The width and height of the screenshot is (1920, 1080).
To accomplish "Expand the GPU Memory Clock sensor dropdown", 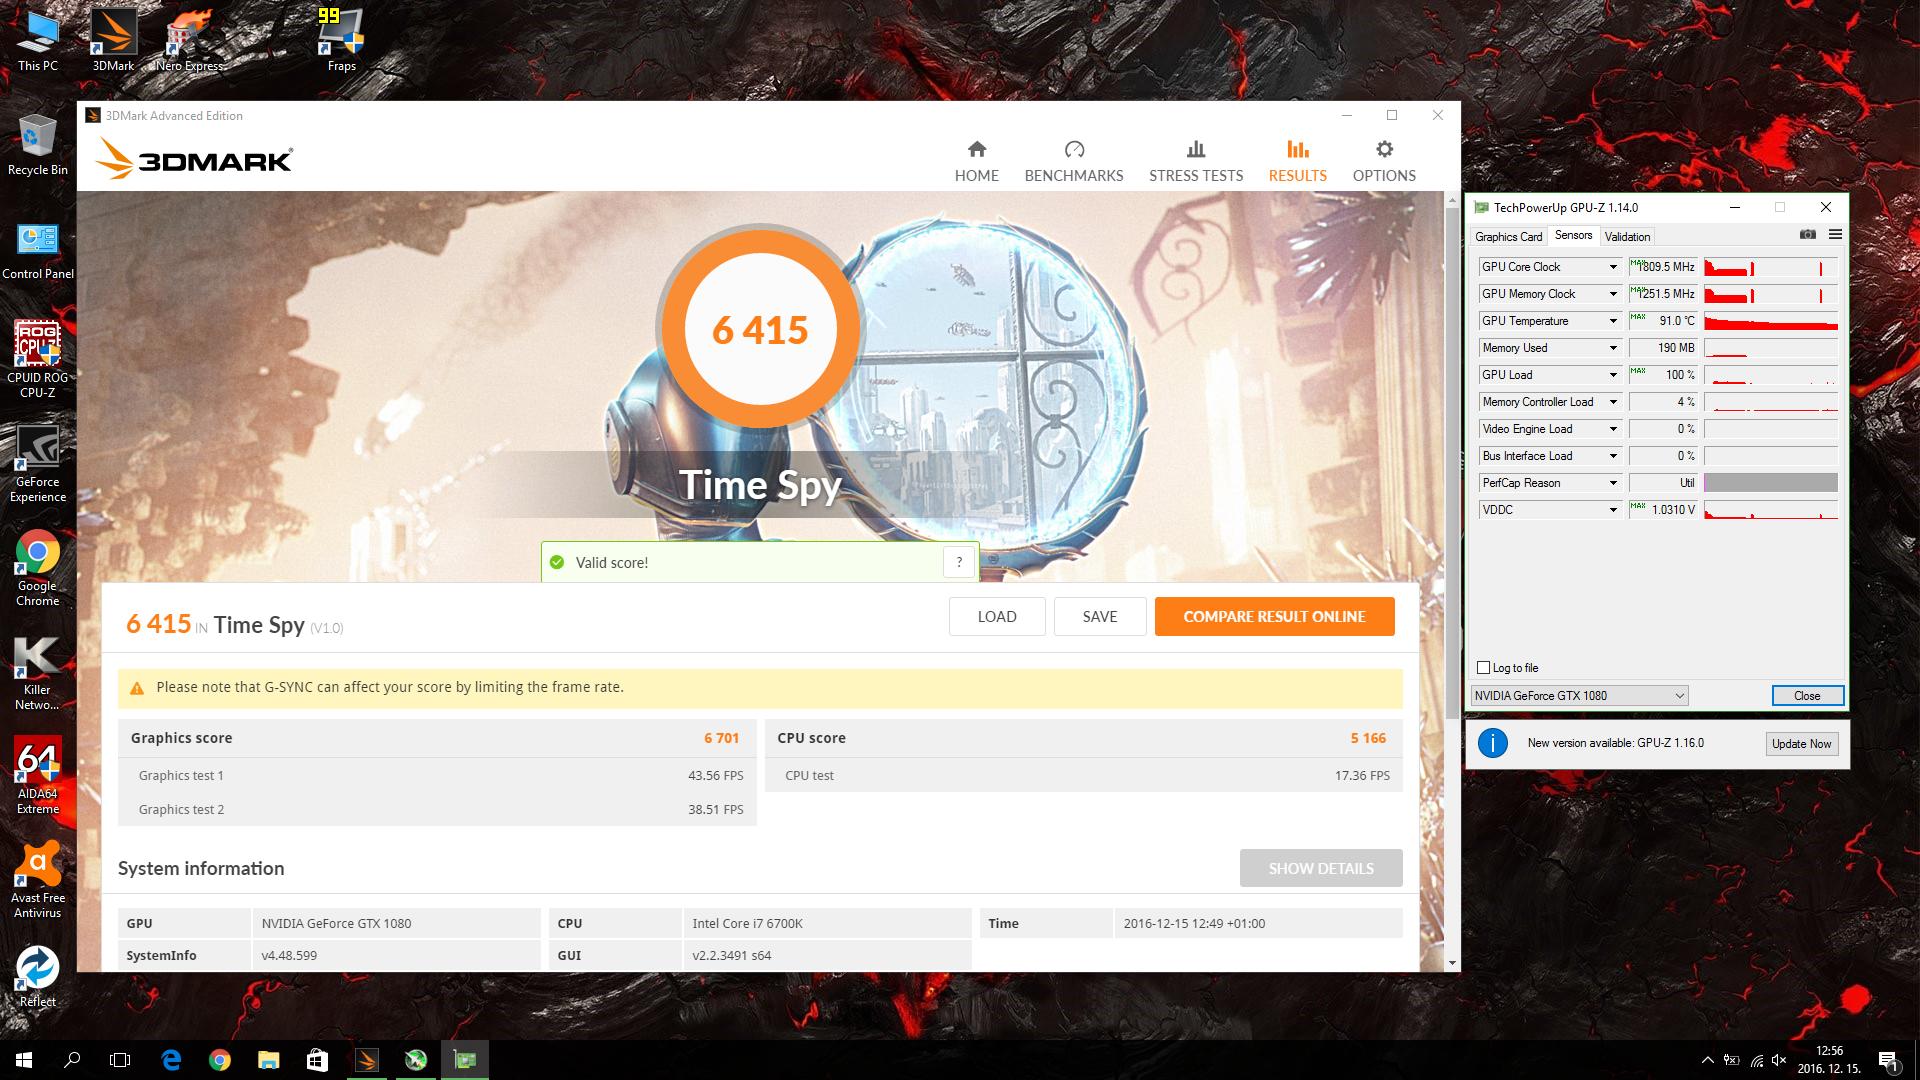I will click(1613, 294).
